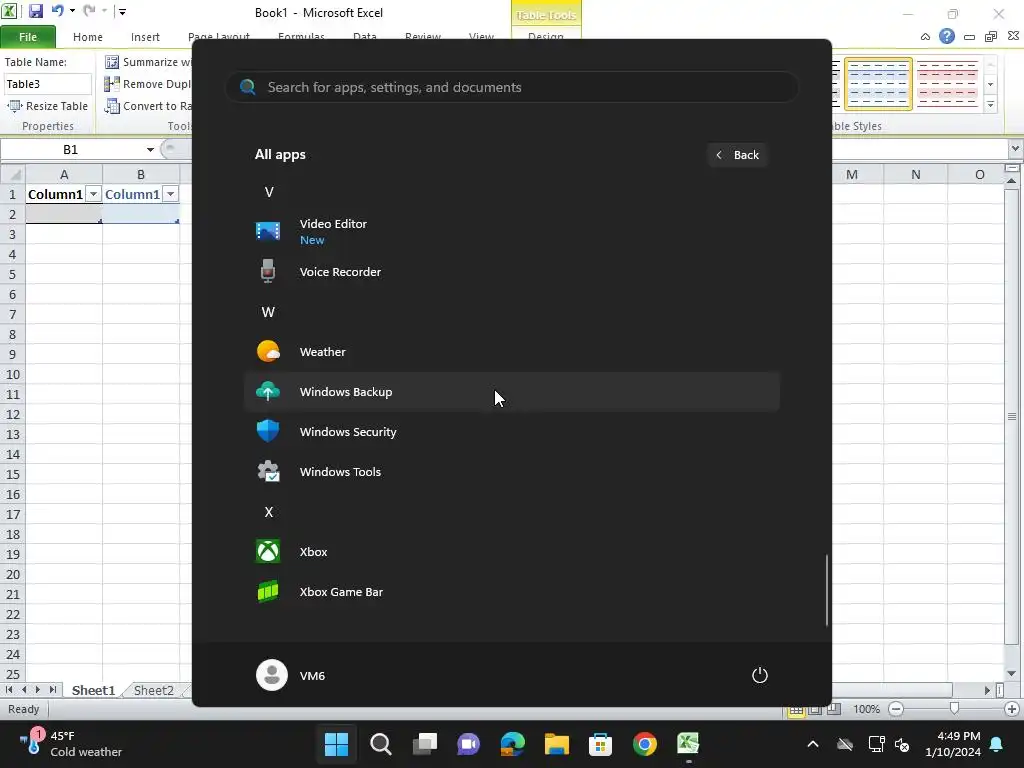Switch to Normal view in status bar
Viewport: 1024px width, 768px height.
pyautogui.click(x=796, y=710)
